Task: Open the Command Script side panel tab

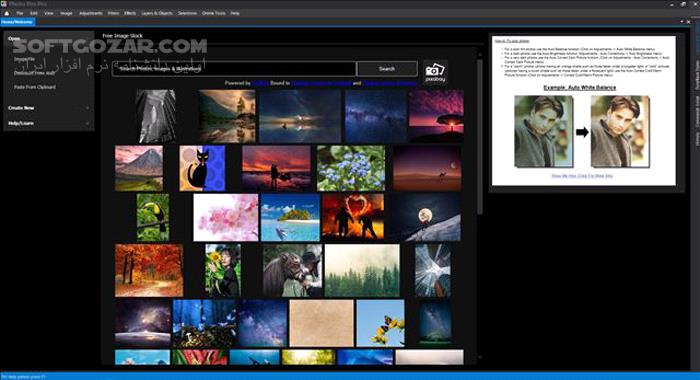Action: point(697,112)
